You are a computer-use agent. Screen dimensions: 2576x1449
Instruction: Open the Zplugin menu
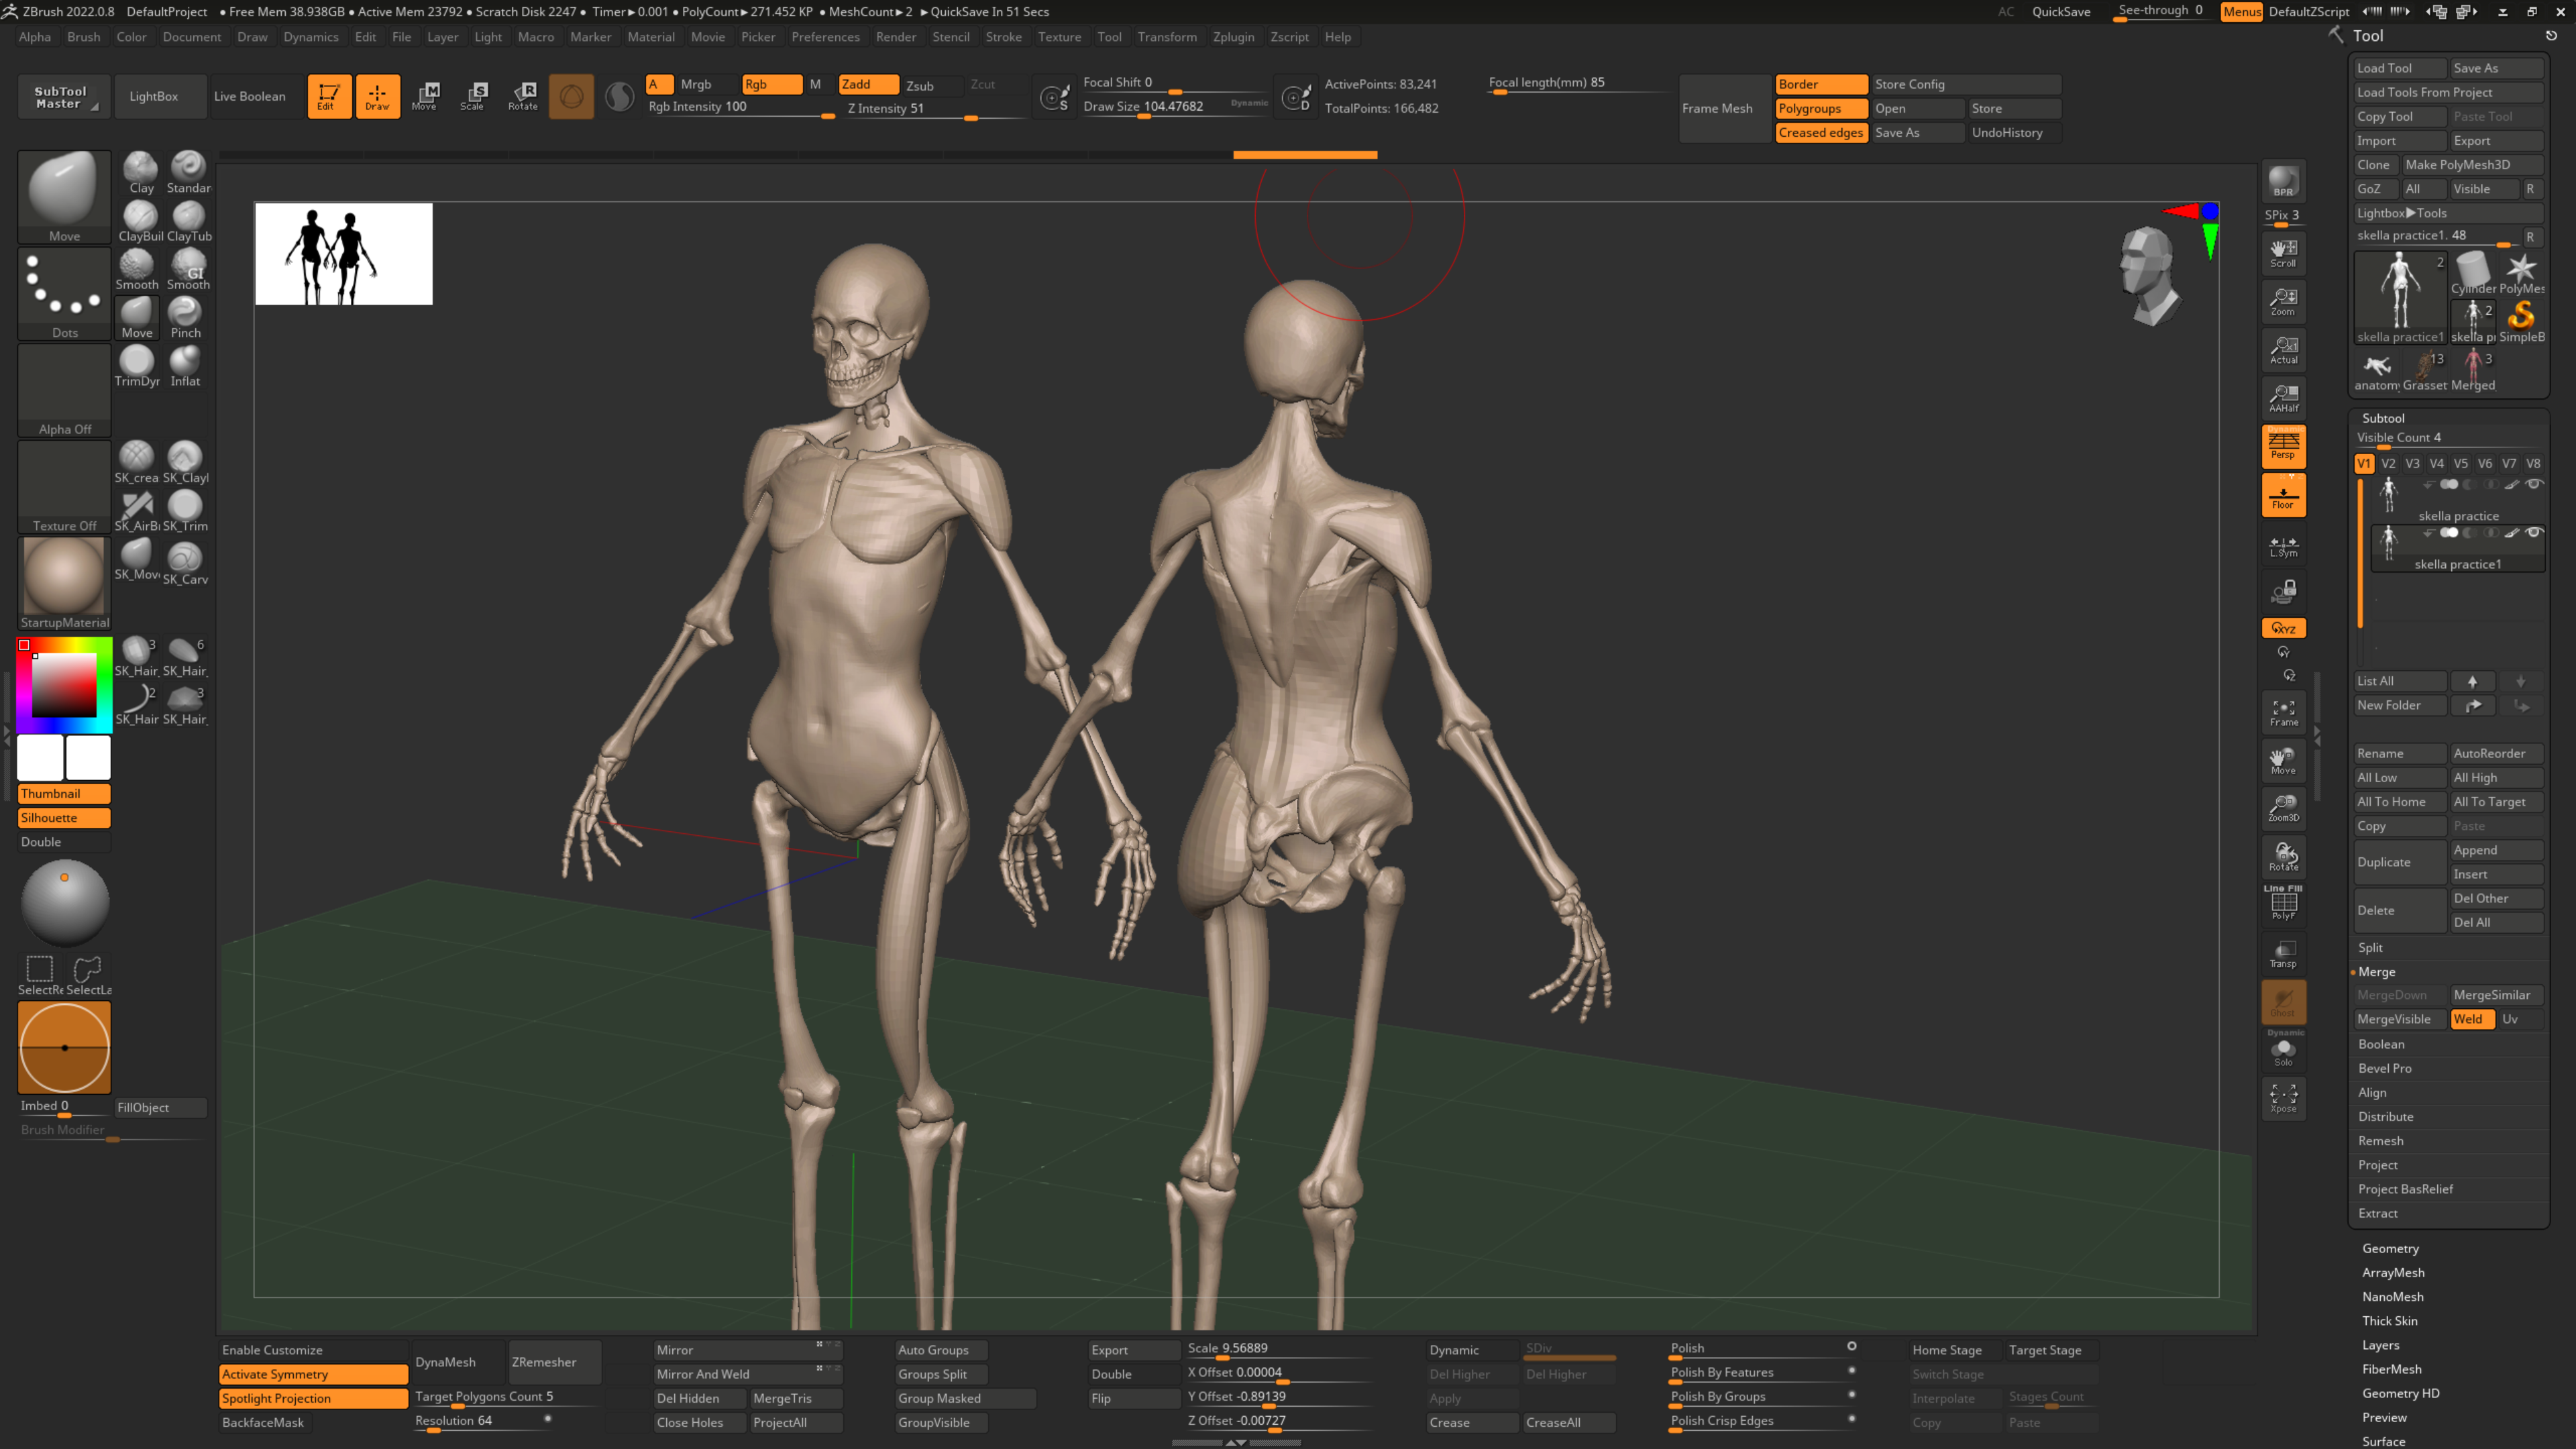[x=1233, y=37]
